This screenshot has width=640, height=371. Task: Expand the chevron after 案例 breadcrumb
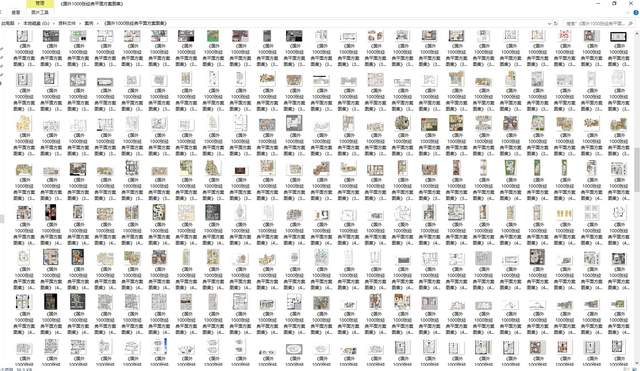98,24
